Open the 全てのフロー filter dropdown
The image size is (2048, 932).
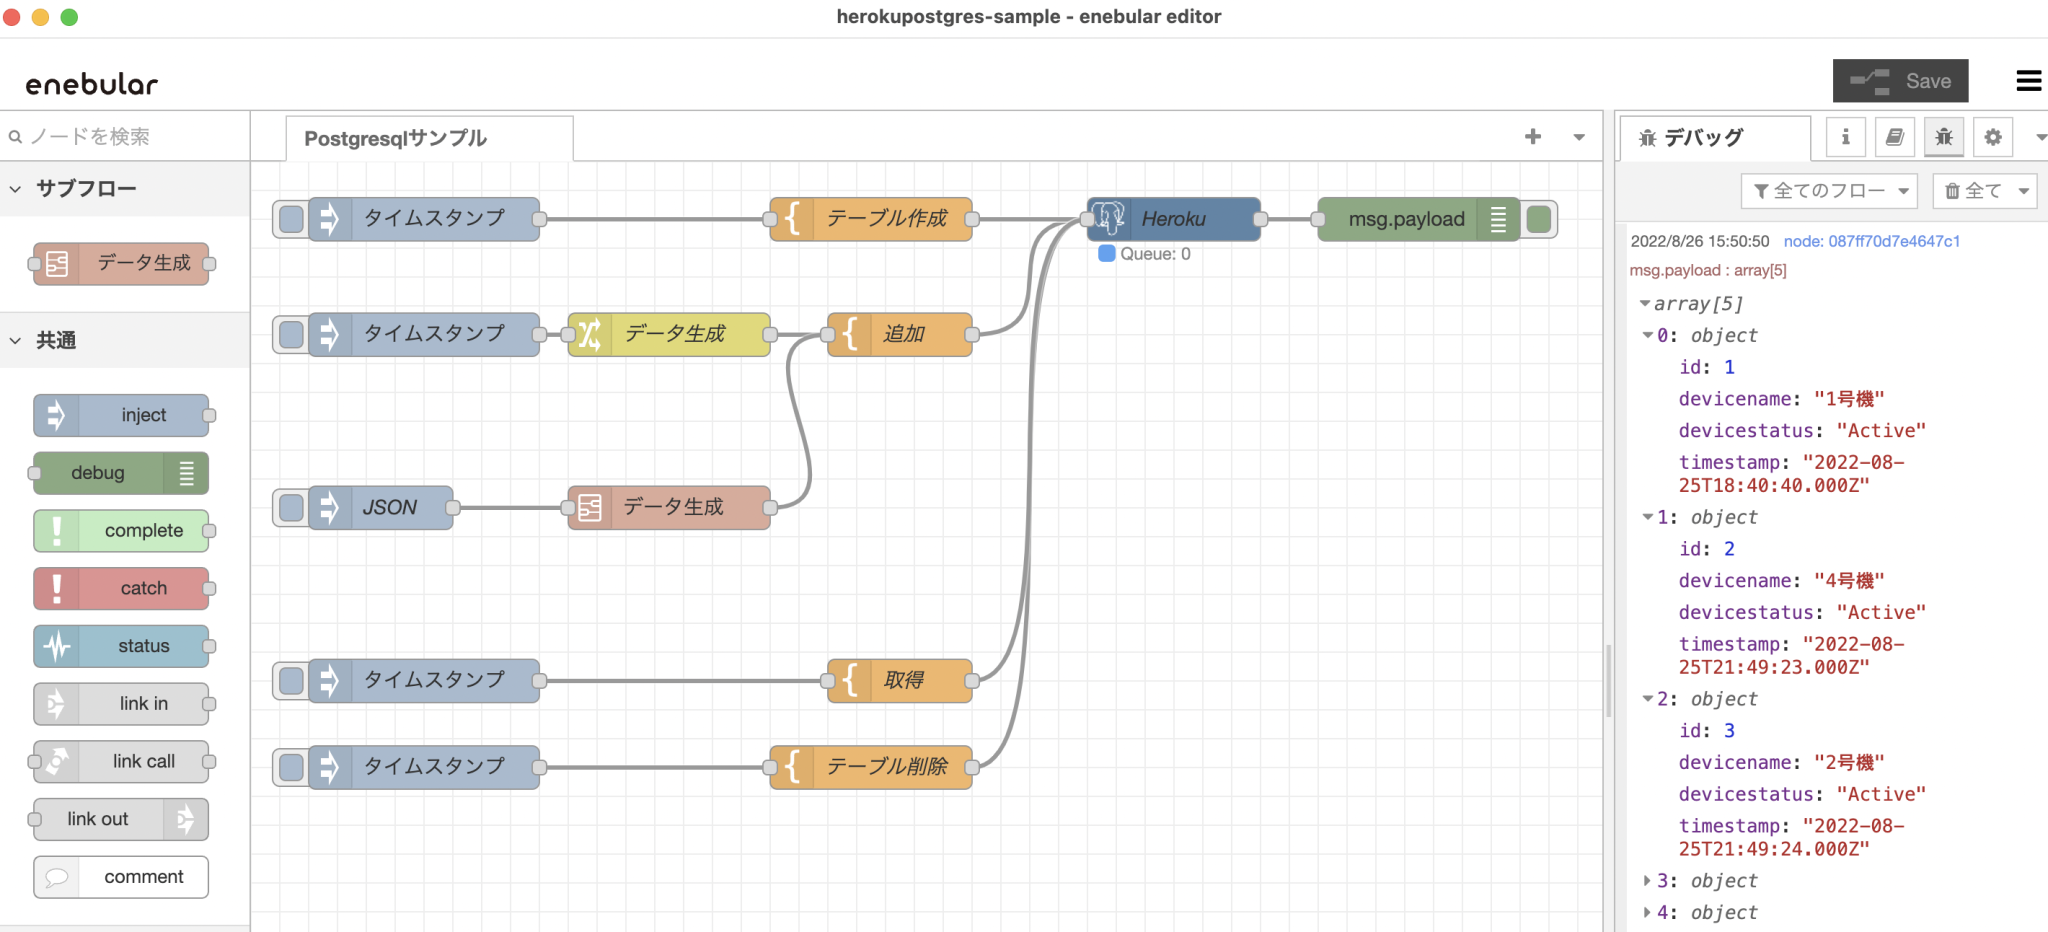[x=1829, y=190]
